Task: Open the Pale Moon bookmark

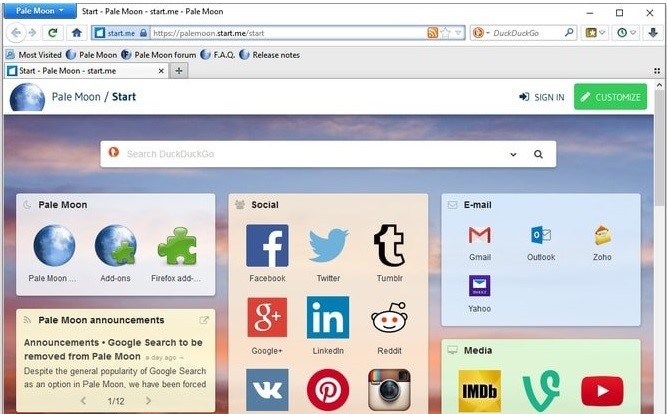Action: (x=91, y=55)
